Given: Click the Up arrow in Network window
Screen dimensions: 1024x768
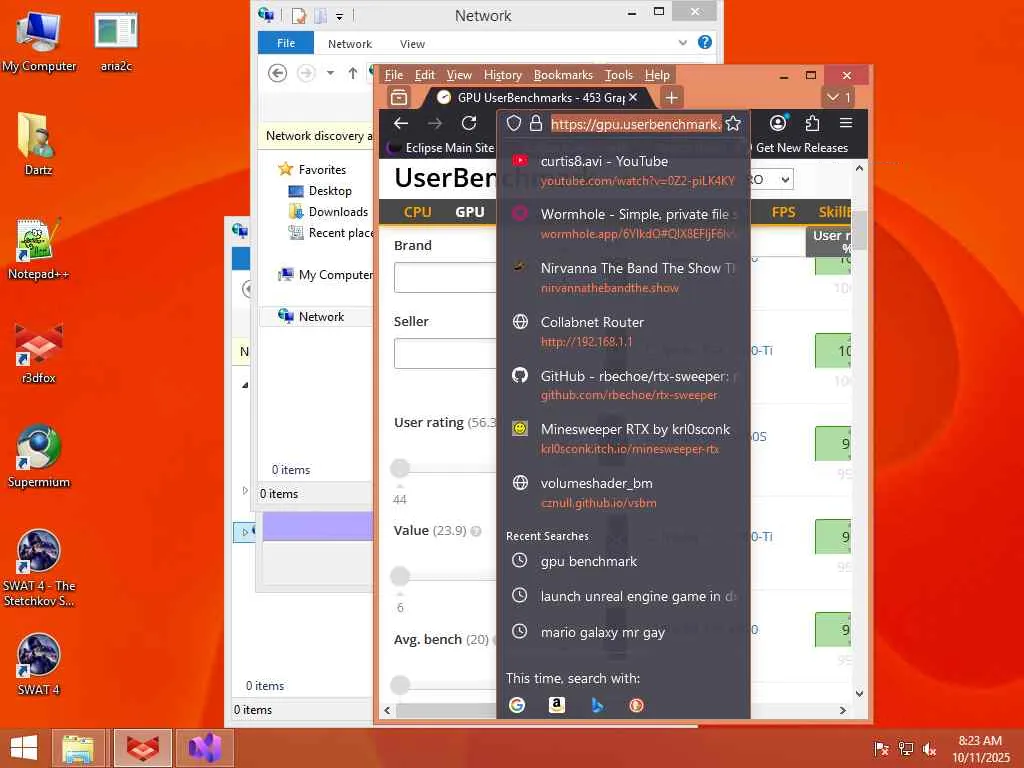Looking at the screenshot, I should coord(353,73).
